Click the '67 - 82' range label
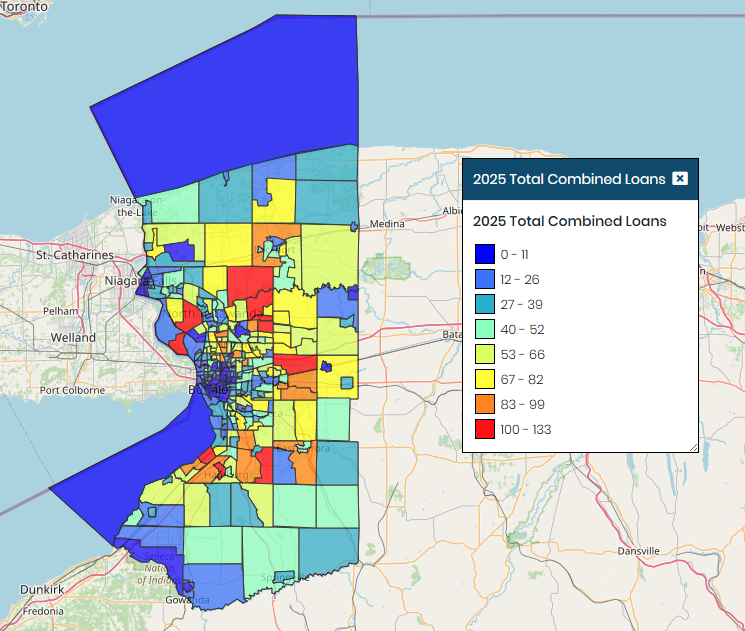745x631 pixels. click(x=522, y=380)
